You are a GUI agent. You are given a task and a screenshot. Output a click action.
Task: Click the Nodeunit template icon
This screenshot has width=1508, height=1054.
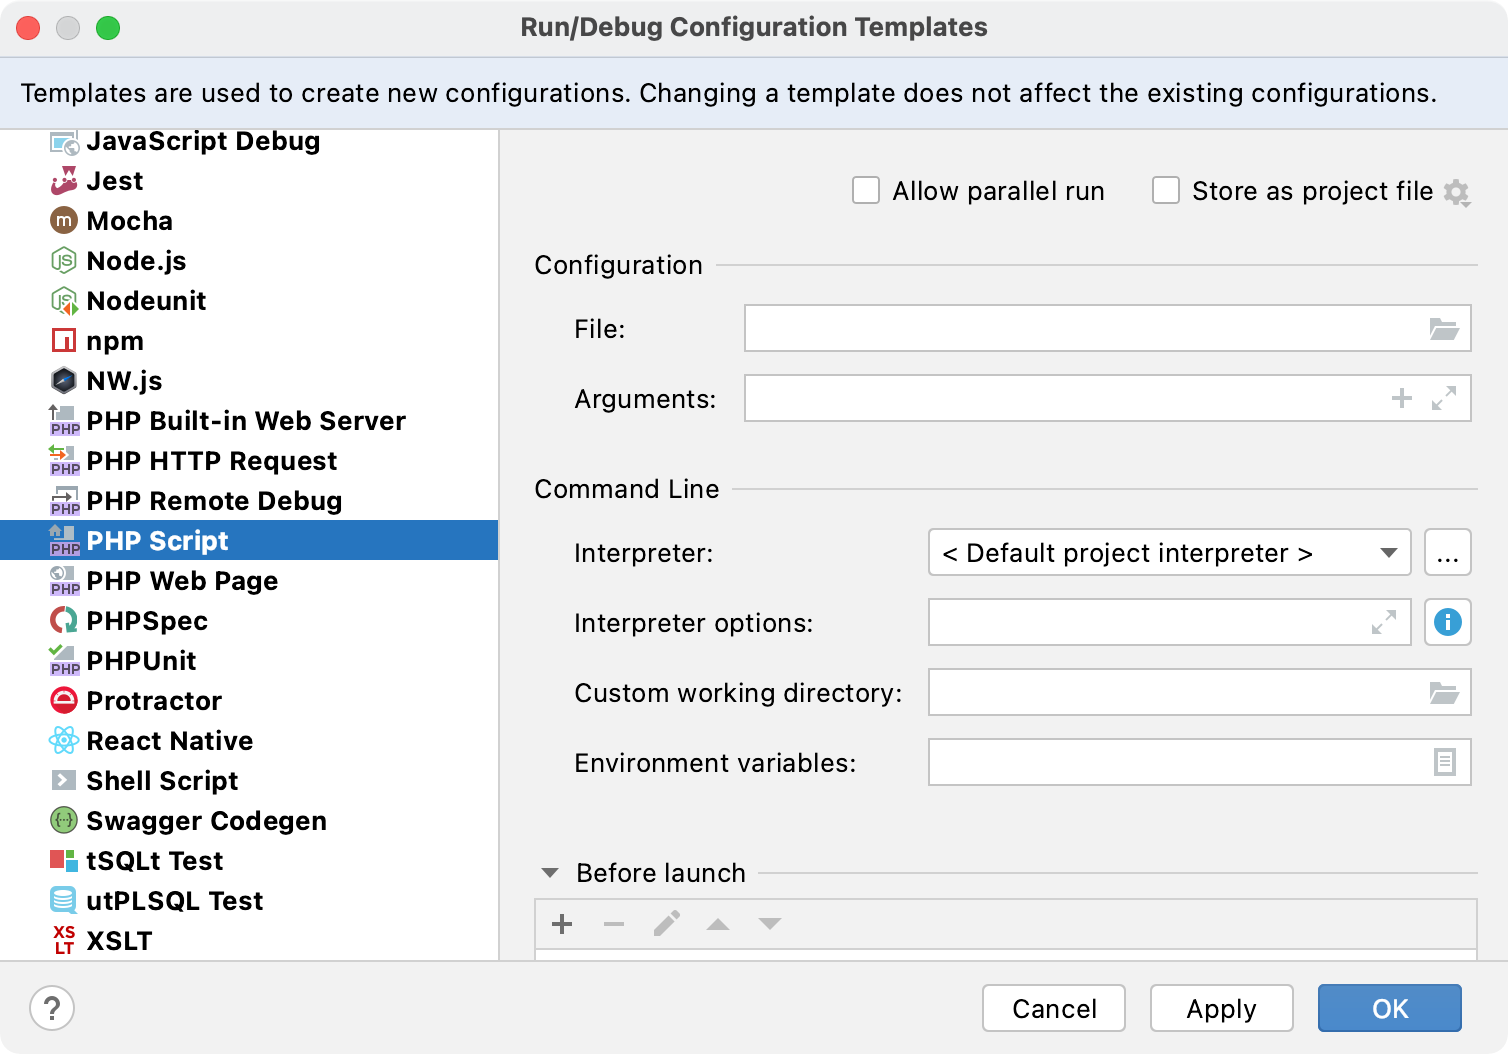64,301
